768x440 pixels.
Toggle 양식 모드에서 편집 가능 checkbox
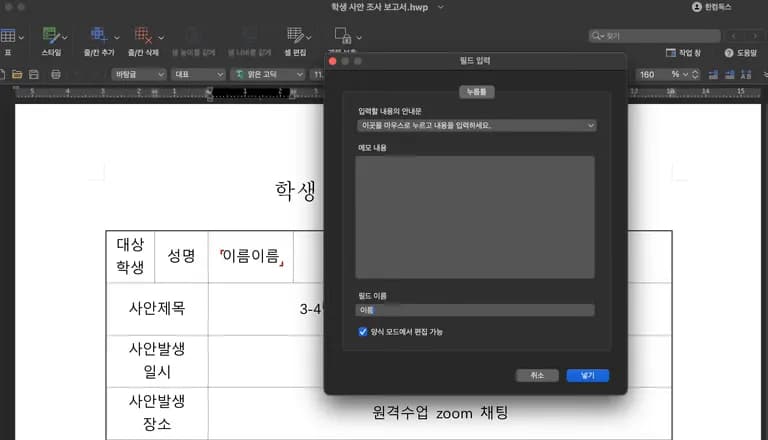tap(362, 331)
